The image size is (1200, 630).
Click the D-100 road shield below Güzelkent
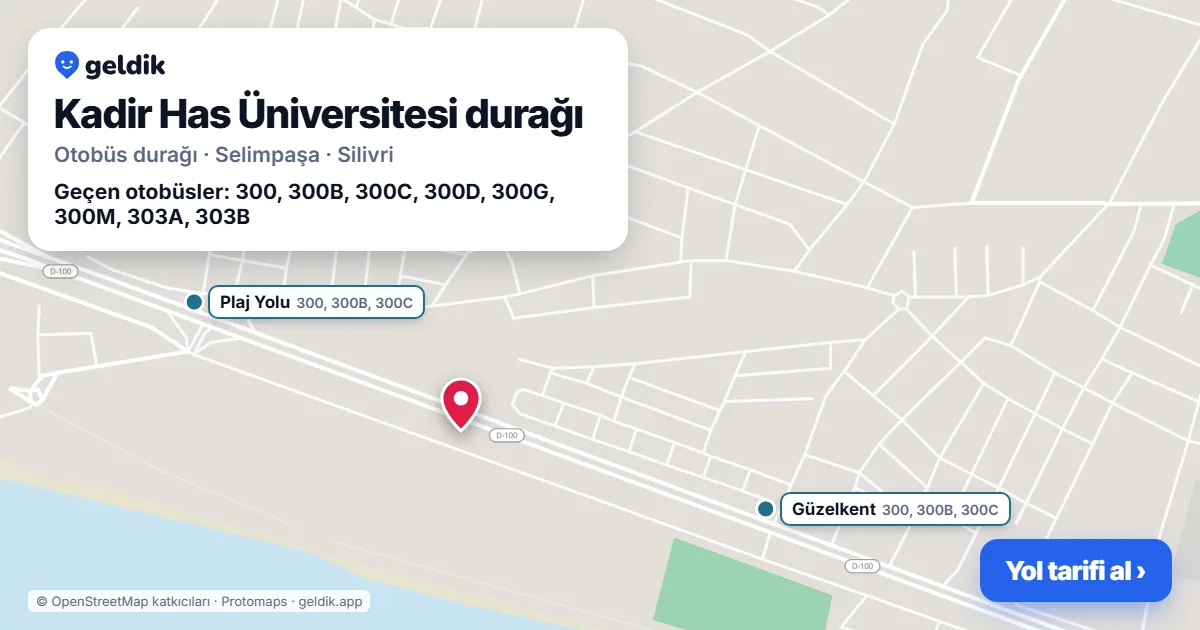pyautogui.click(x=862, y=566)
